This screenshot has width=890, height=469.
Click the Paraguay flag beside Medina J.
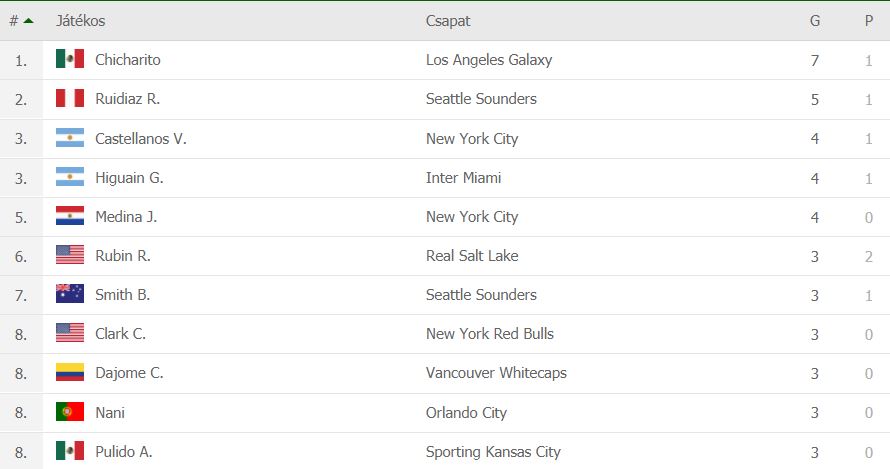(70, 216)
